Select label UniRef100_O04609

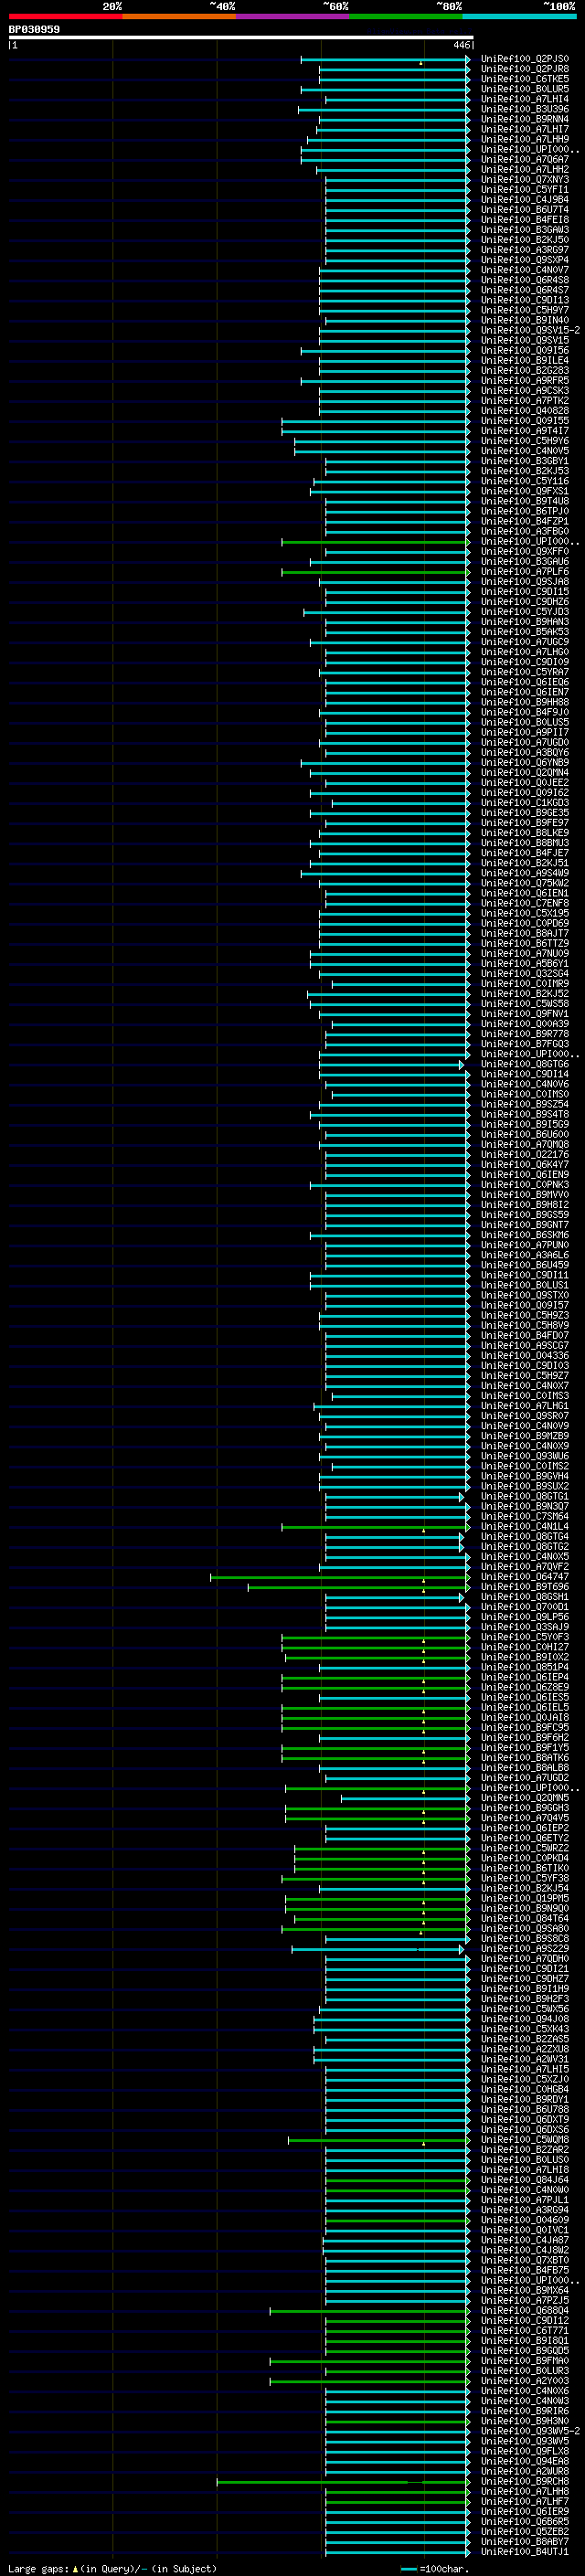click(524, 2221)
